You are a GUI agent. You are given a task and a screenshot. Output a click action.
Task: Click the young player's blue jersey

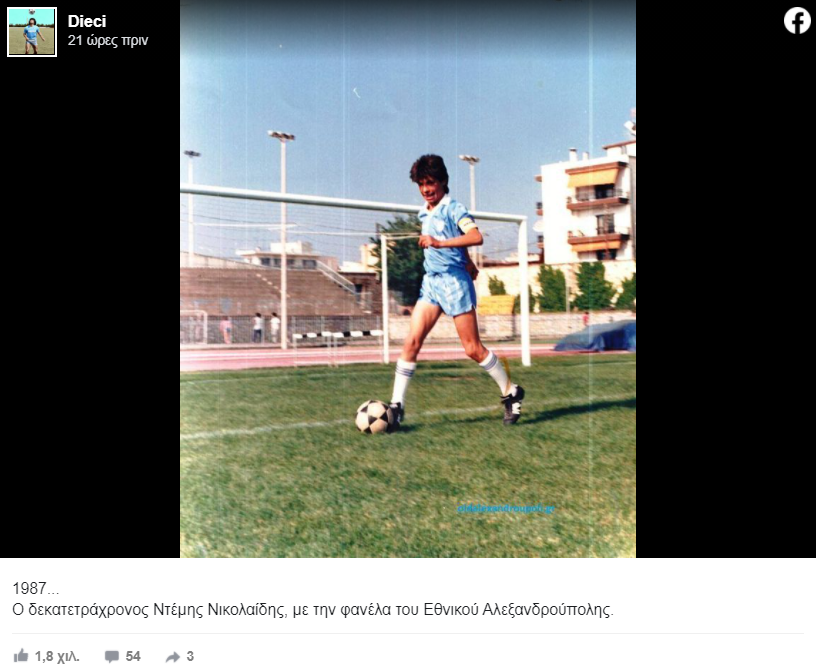445,235
